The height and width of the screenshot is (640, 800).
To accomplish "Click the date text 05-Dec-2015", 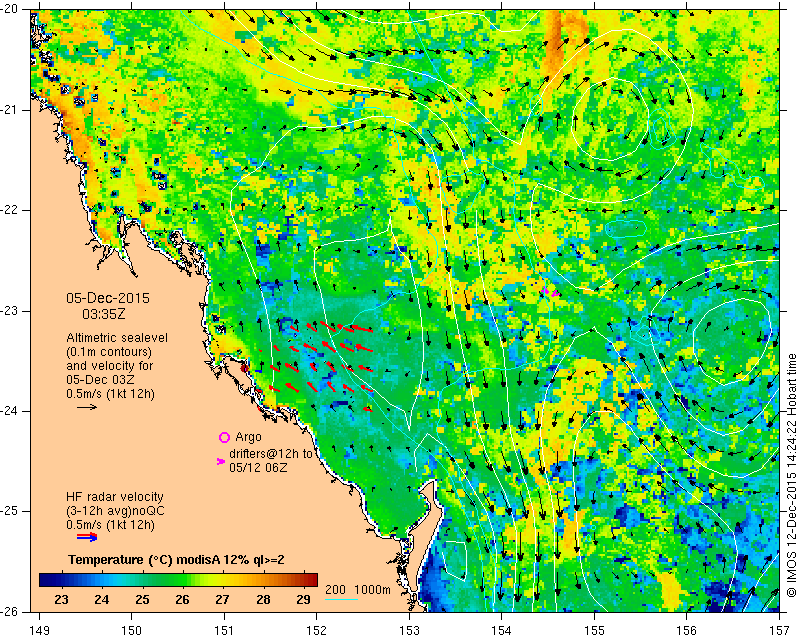I will pyautogui.click(x=108, y=298).
